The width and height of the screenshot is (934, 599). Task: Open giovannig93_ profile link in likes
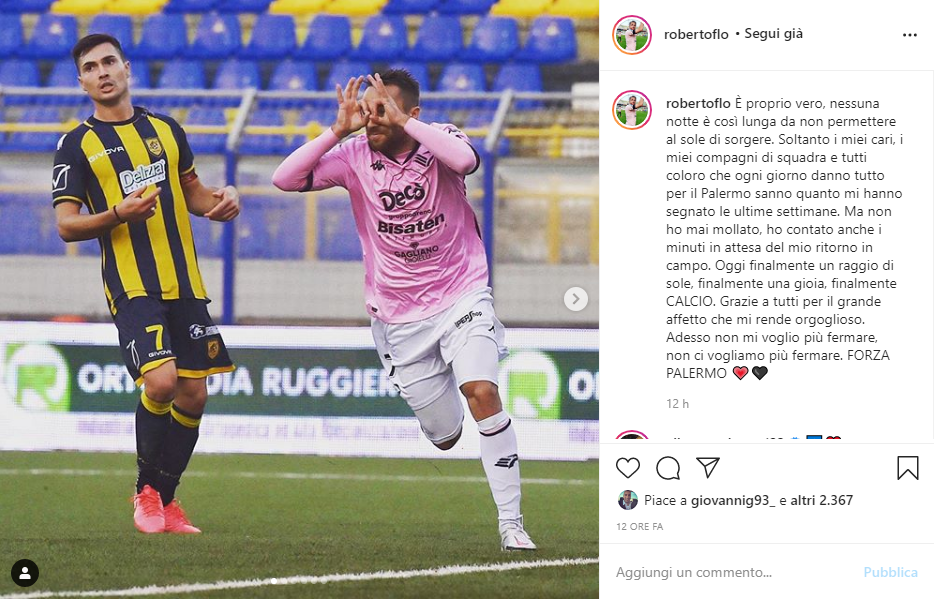tap(733, 500)
